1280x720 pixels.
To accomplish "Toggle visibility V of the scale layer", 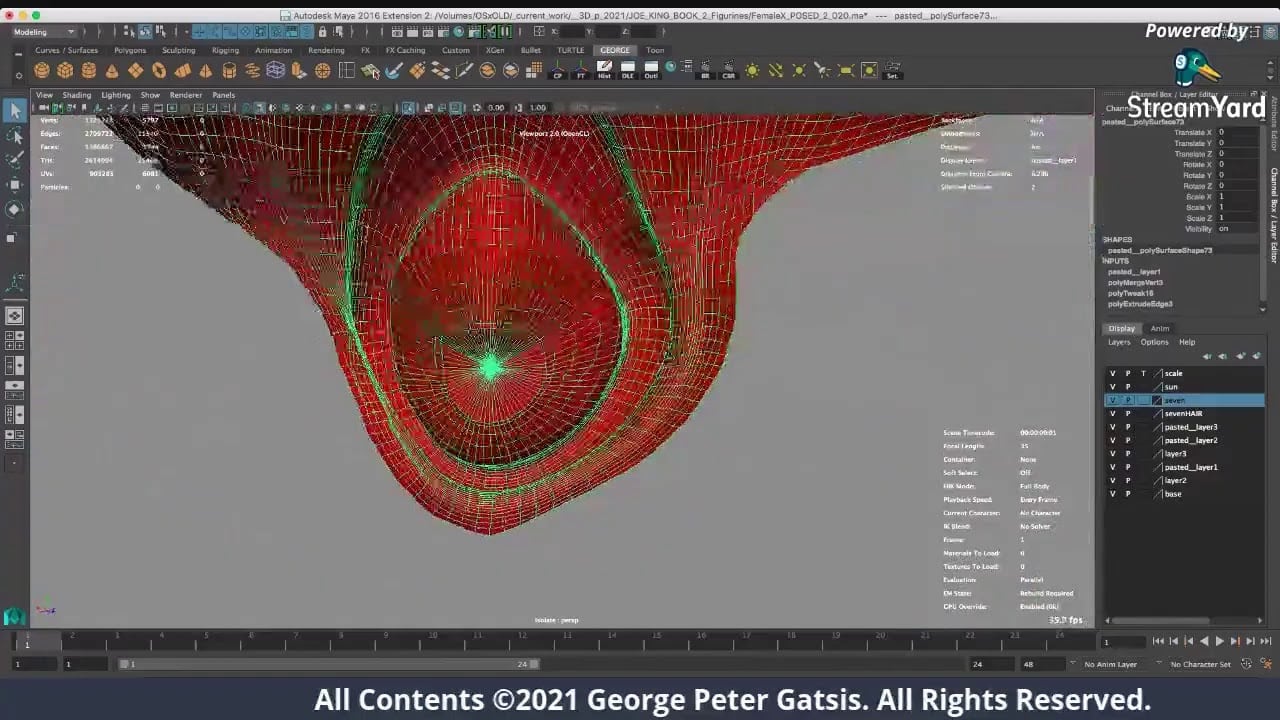I will [1112, 373].
